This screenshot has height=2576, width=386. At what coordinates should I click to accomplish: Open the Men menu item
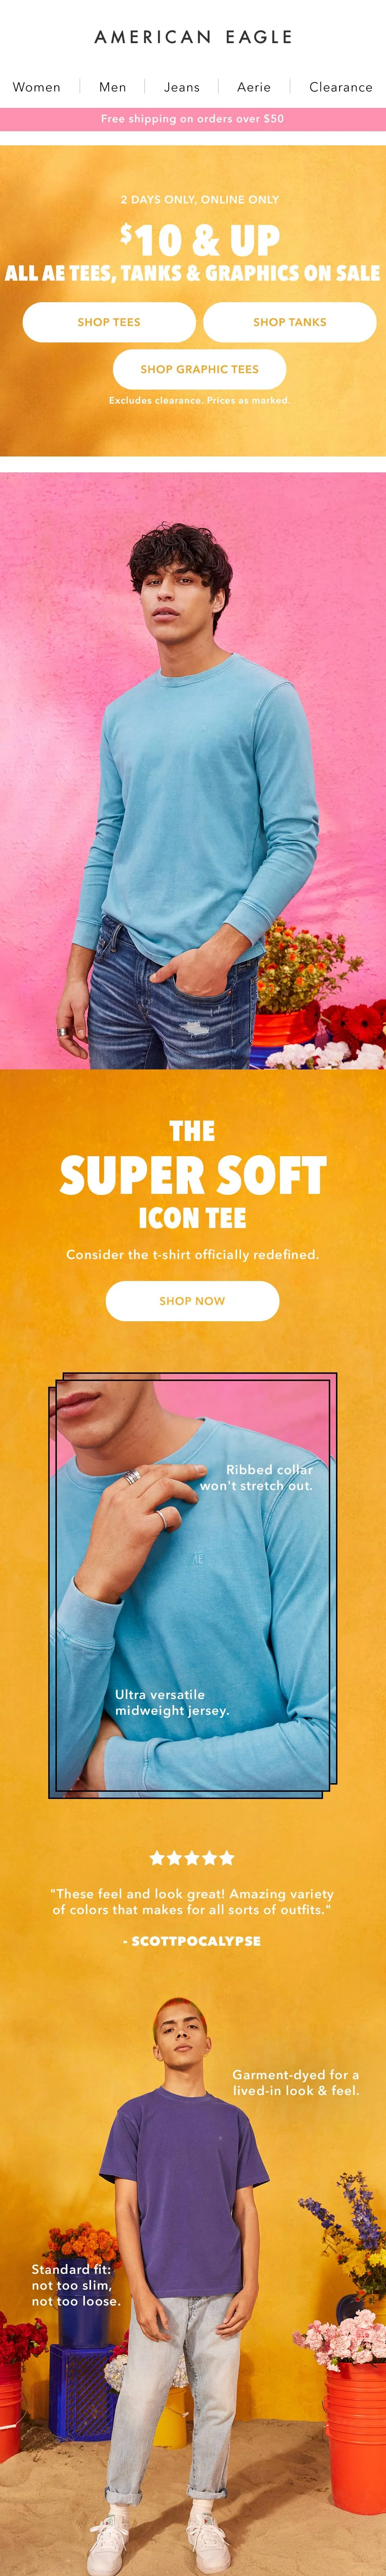(112, 87)
